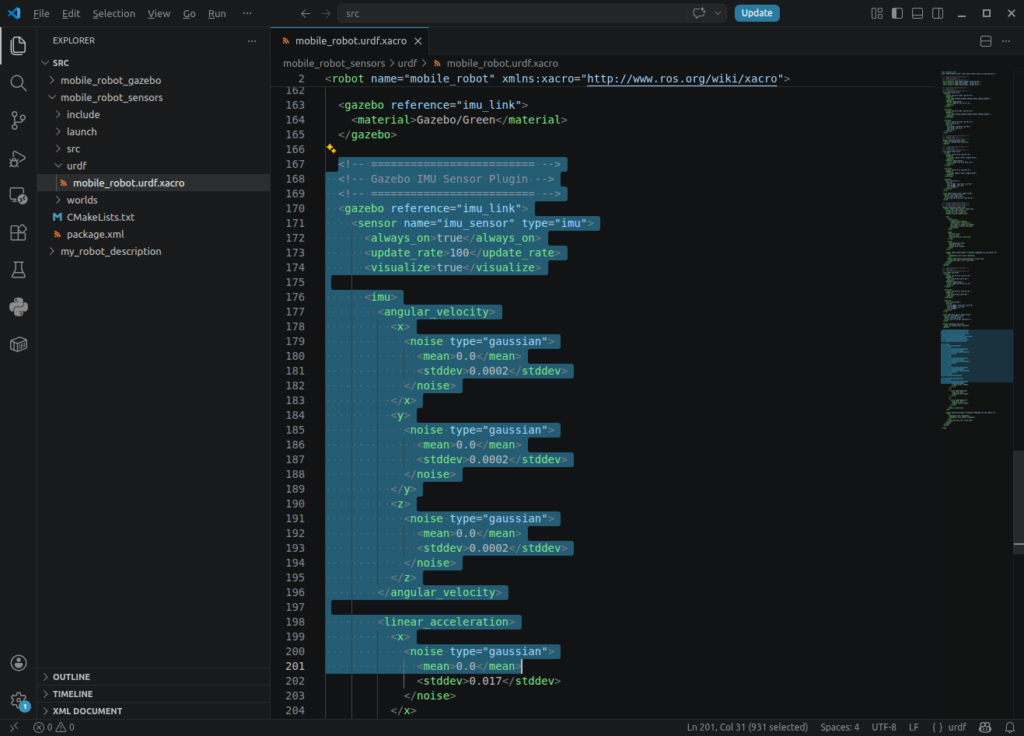Click the yellow sparkle code action icon

click(331, 149)
